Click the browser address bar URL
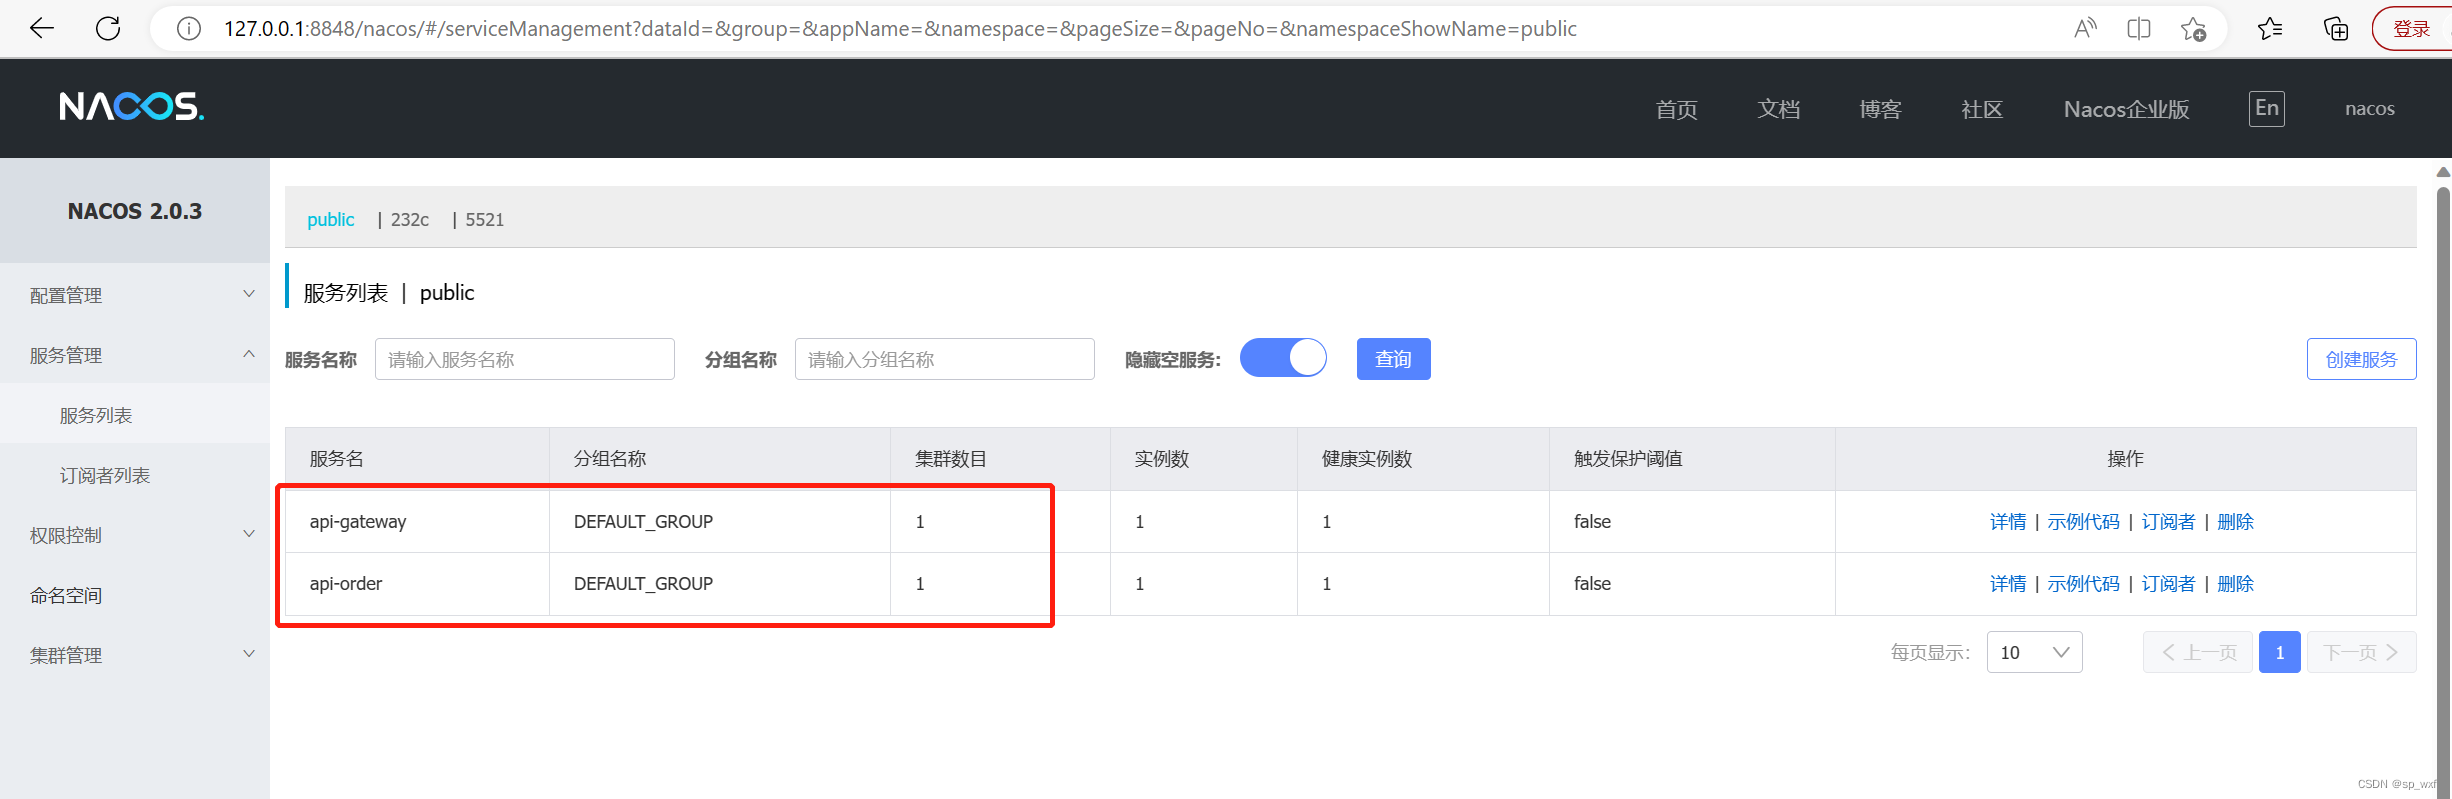The width and height of the screenshot is (2452, 799). (x=900, y=29)
